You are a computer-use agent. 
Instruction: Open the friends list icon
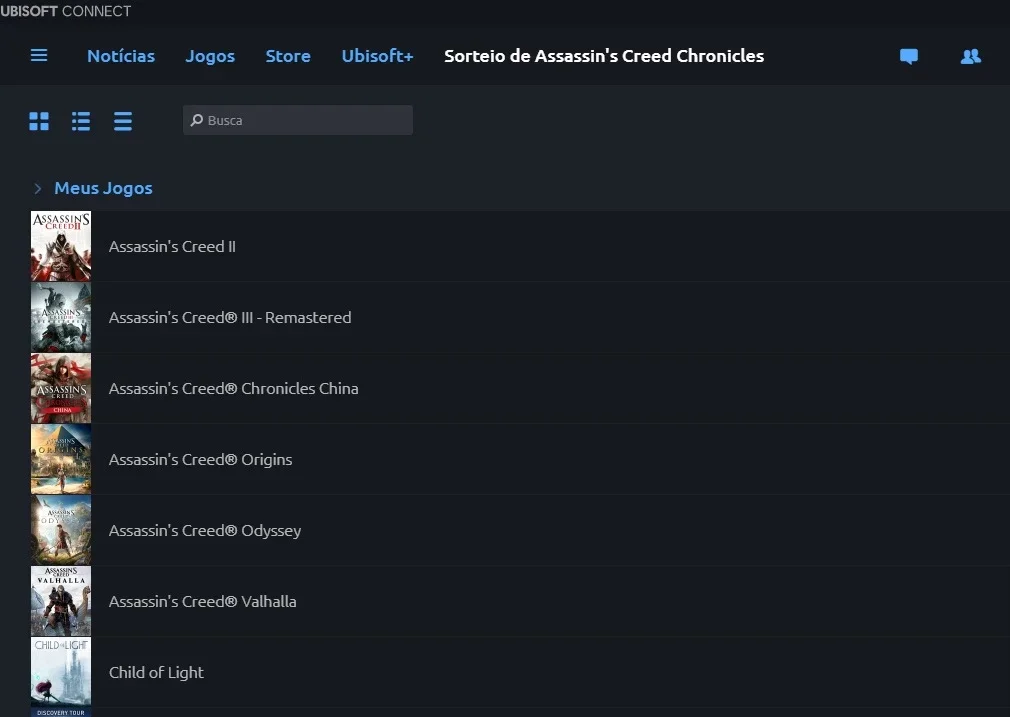[971, 56]
